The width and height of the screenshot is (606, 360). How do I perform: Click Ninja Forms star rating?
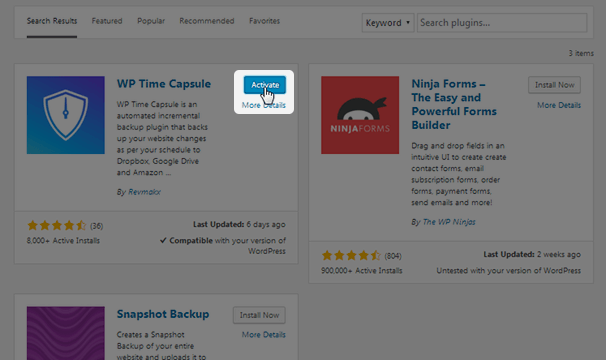[x=351, y=256]
